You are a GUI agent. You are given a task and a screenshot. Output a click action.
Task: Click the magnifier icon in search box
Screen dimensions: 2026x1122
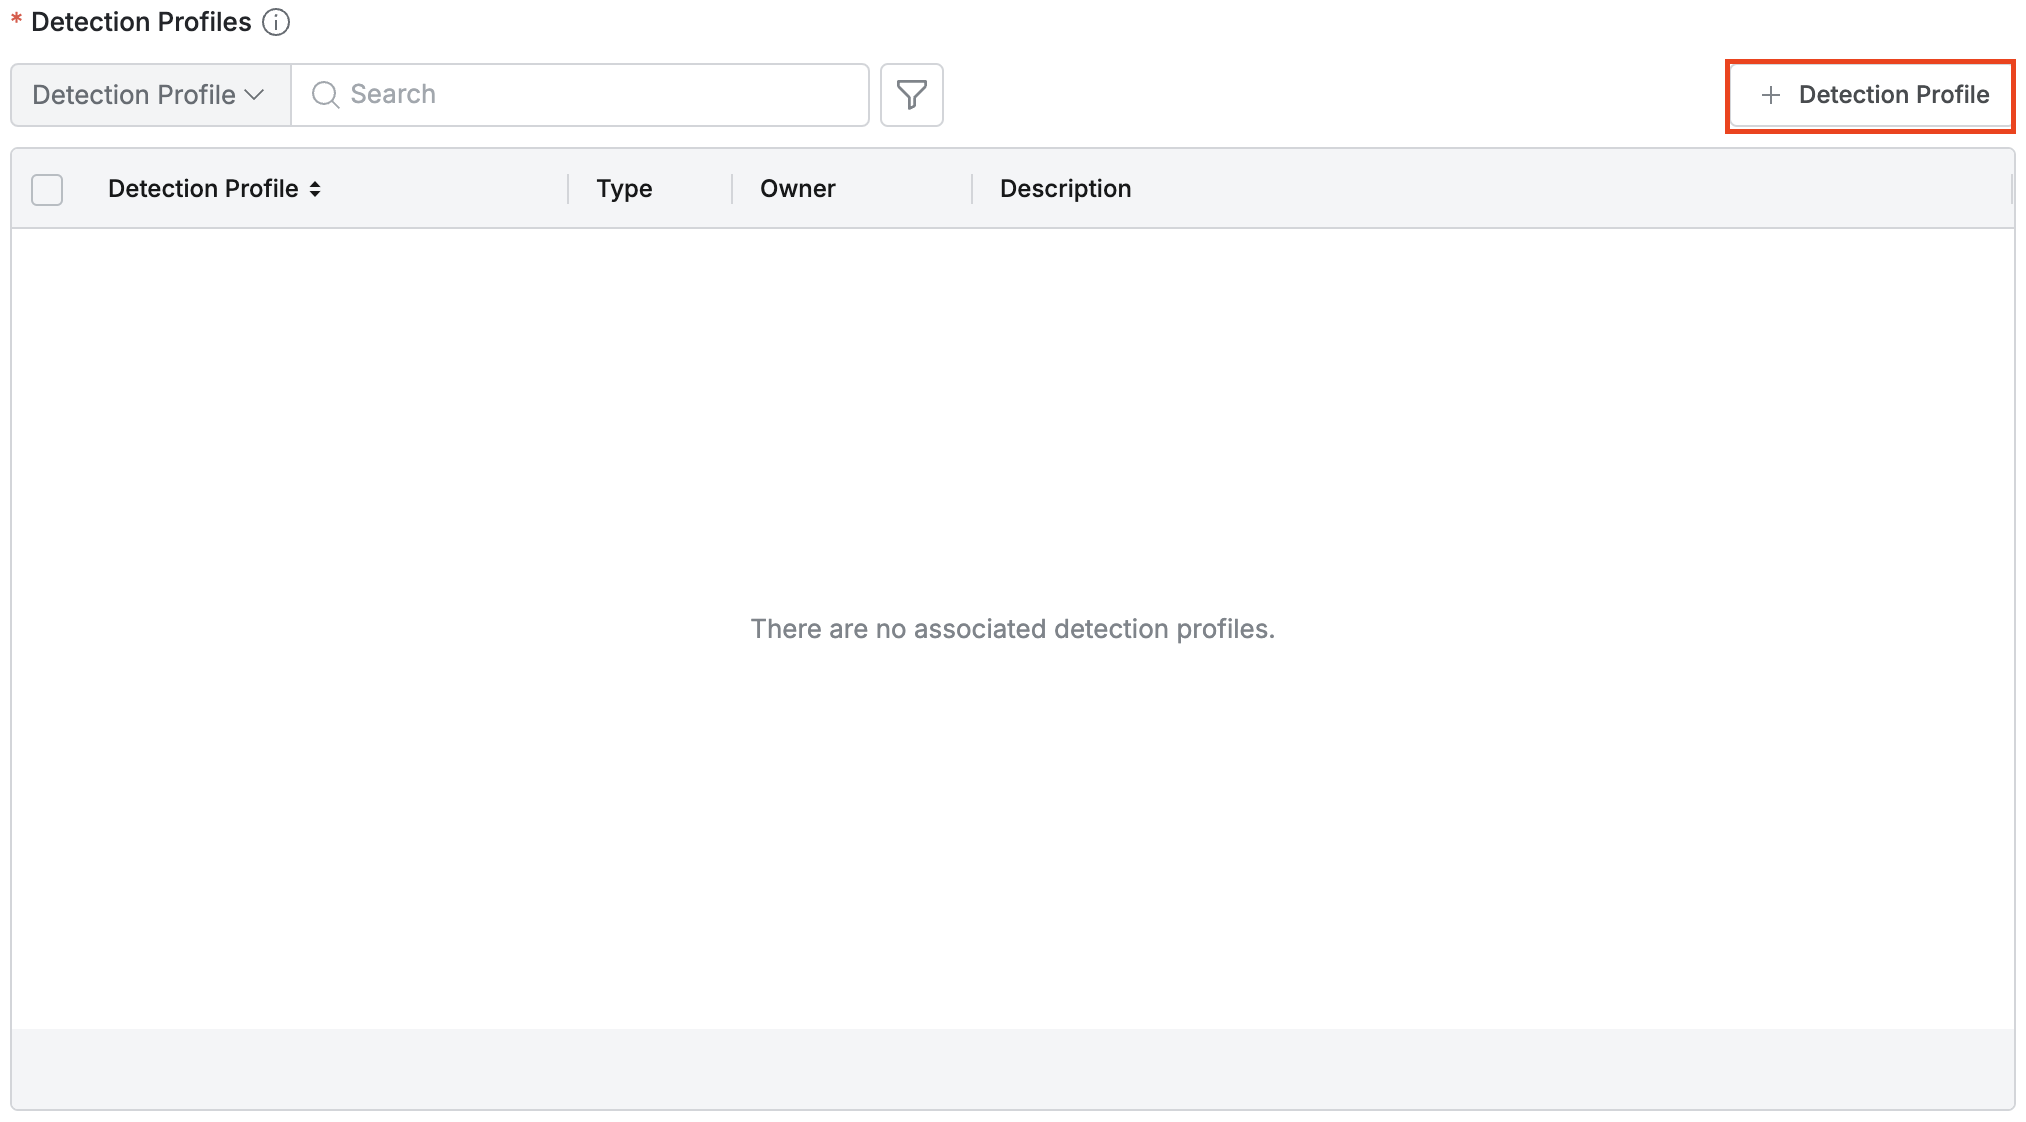(325, 95)
